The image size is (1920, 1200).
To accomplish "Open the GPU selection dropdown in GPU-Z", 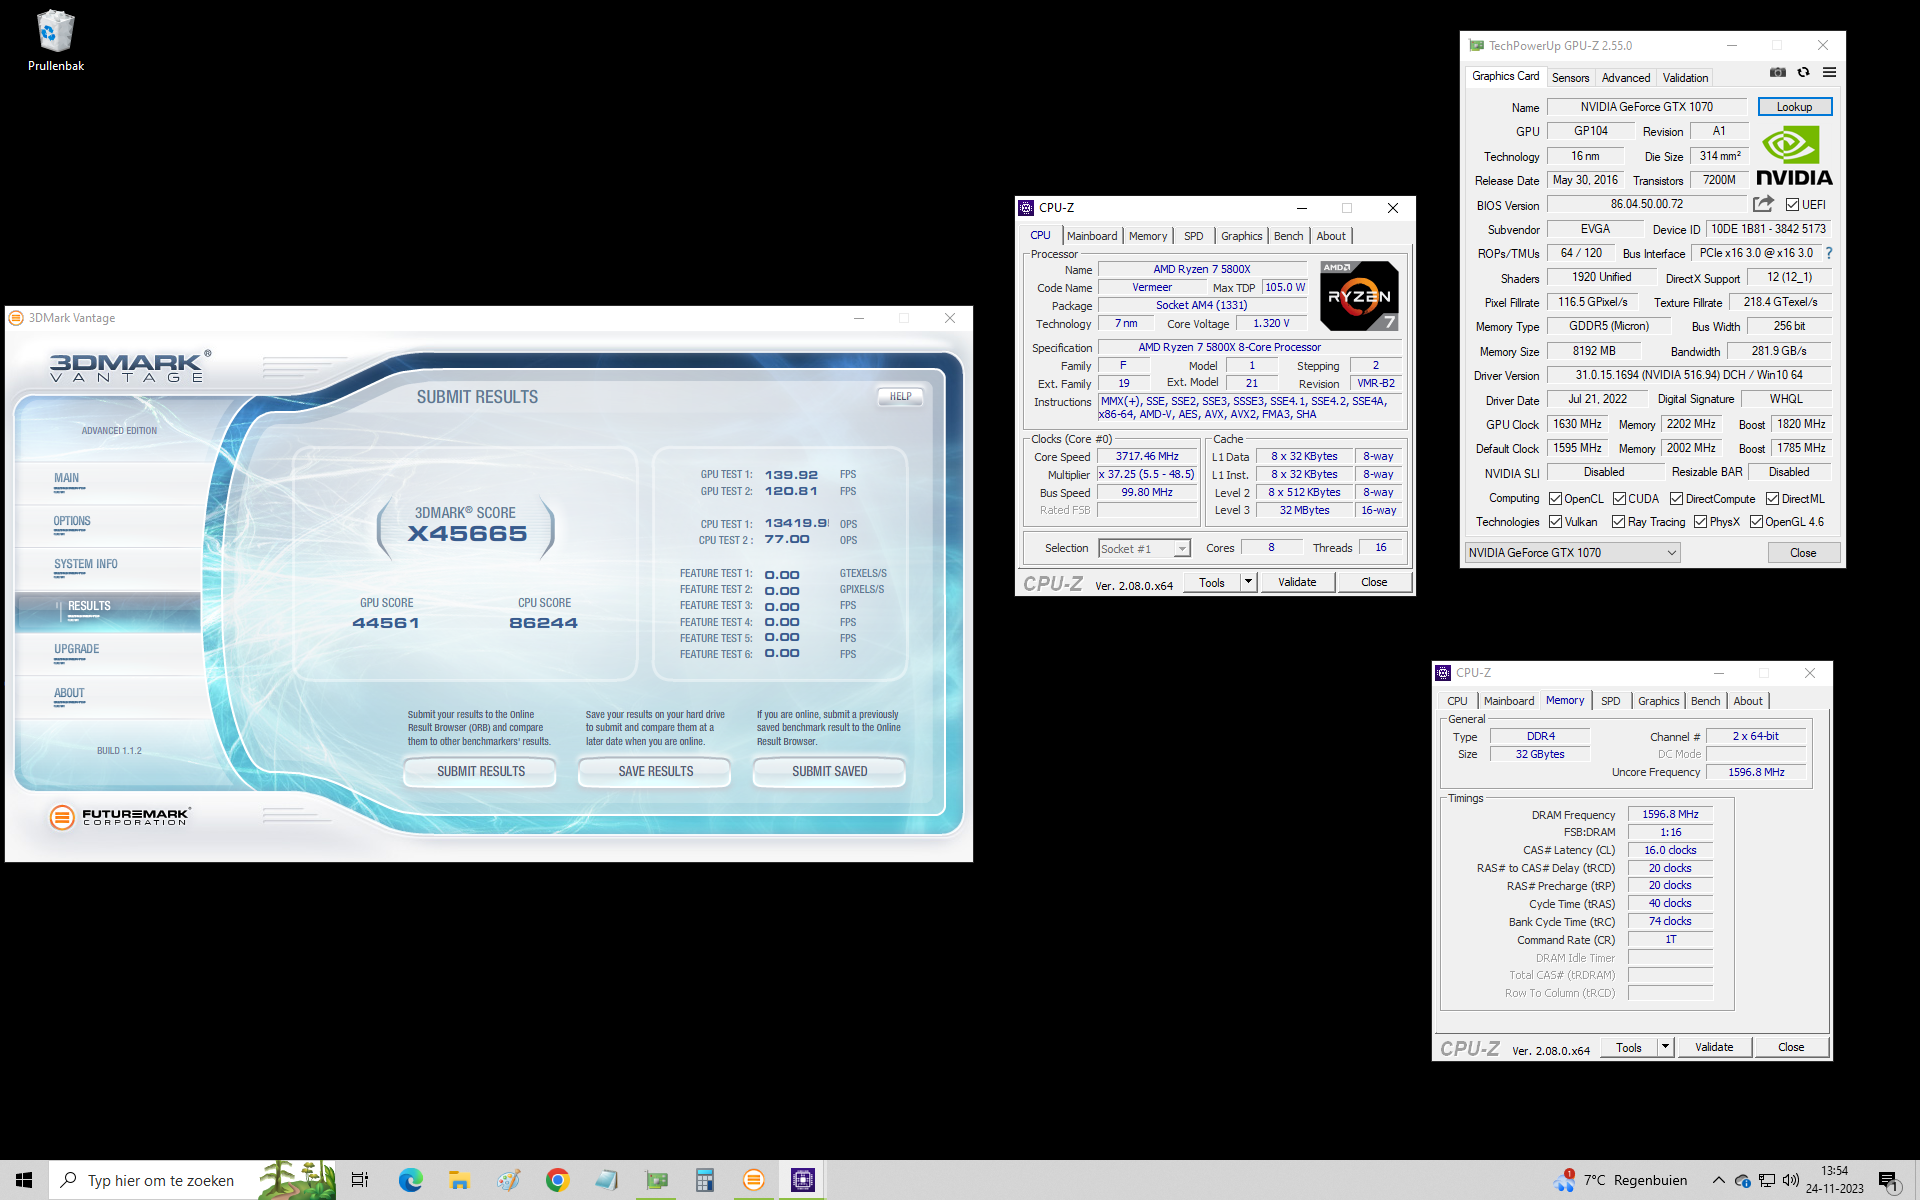I will pyautogui.click(x=1573, y=553).
